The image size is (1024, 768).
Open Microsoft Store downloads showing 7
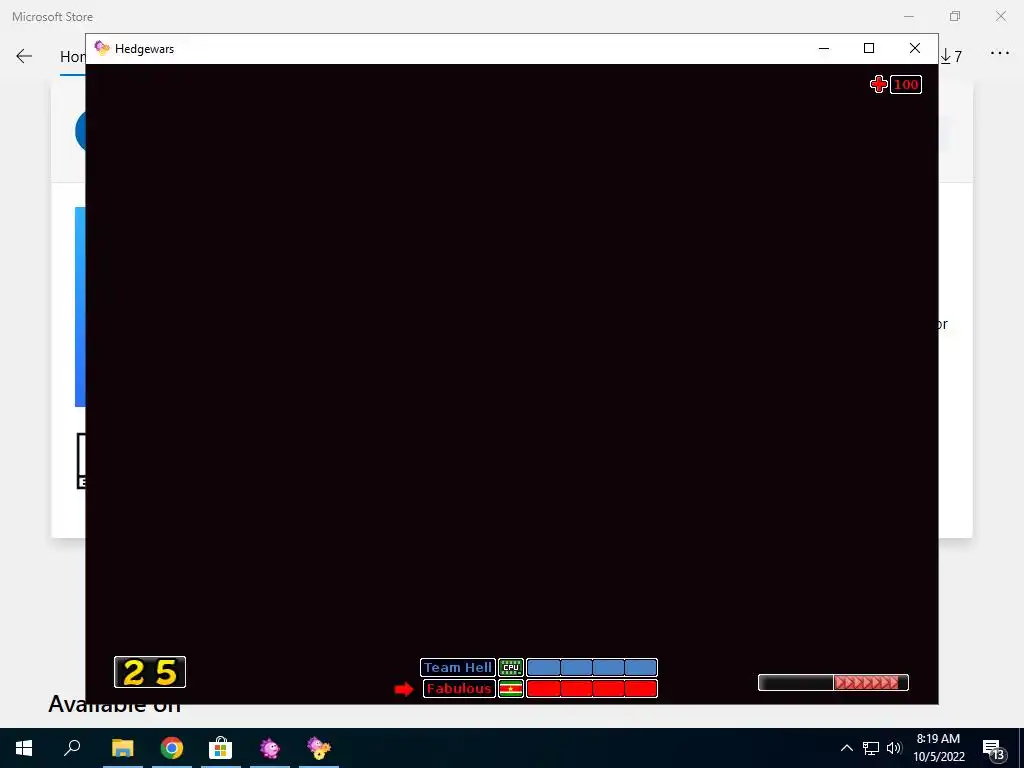coord(951,57)
